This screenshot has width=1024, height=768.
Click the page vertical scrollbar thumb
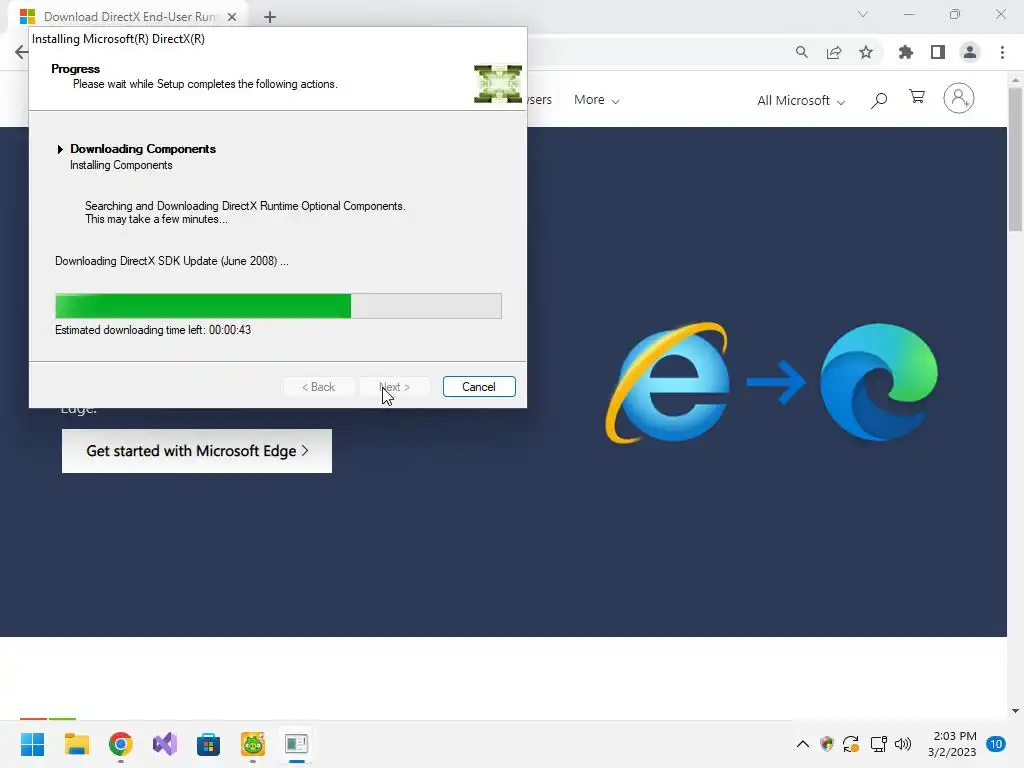1015,159
